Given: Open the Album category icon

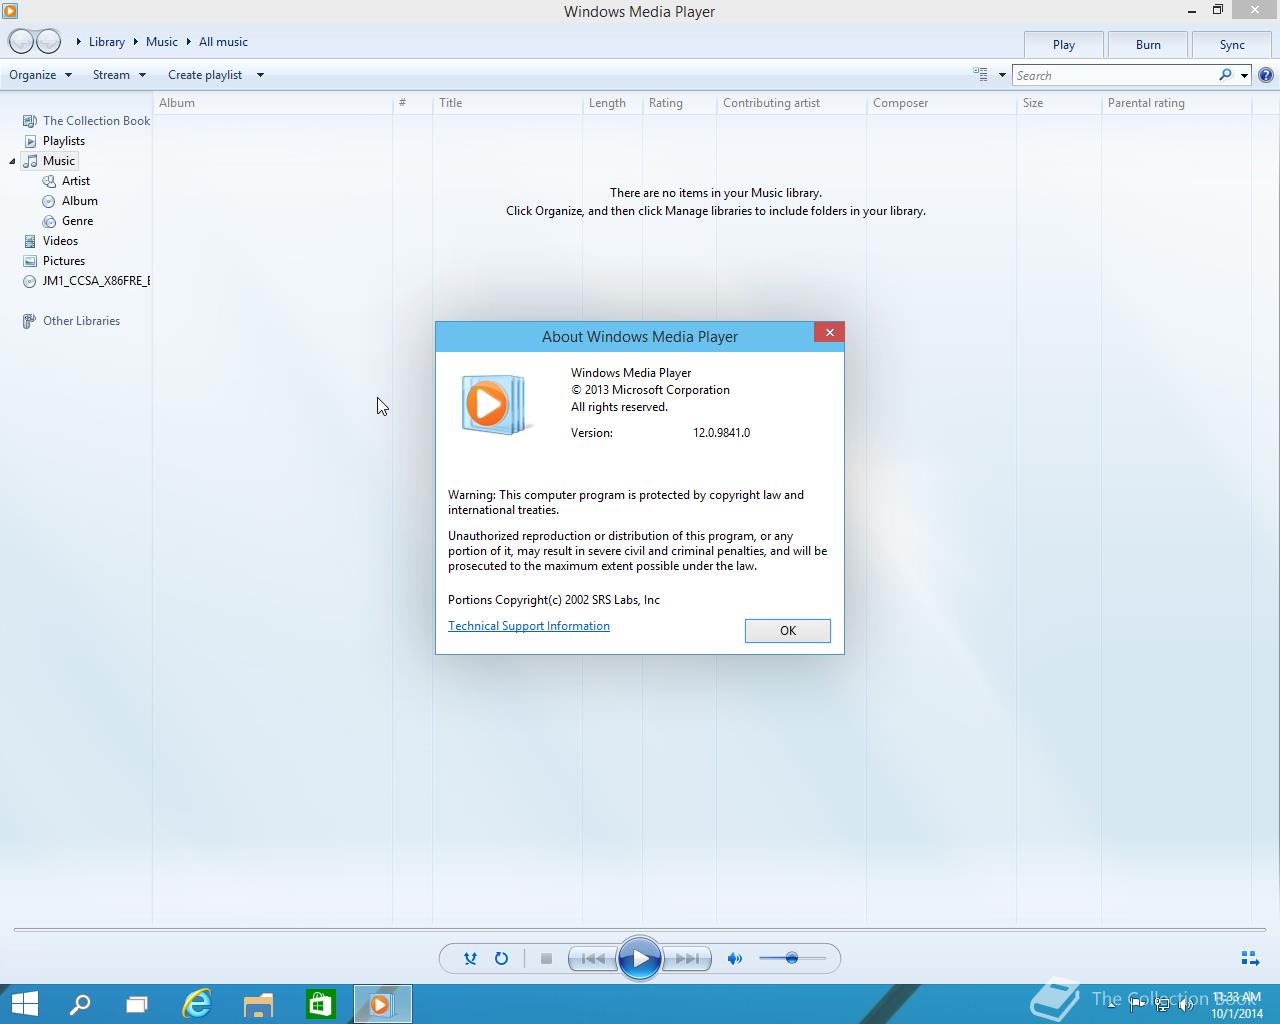Looking at the screenshot, I should coord(49,201).
